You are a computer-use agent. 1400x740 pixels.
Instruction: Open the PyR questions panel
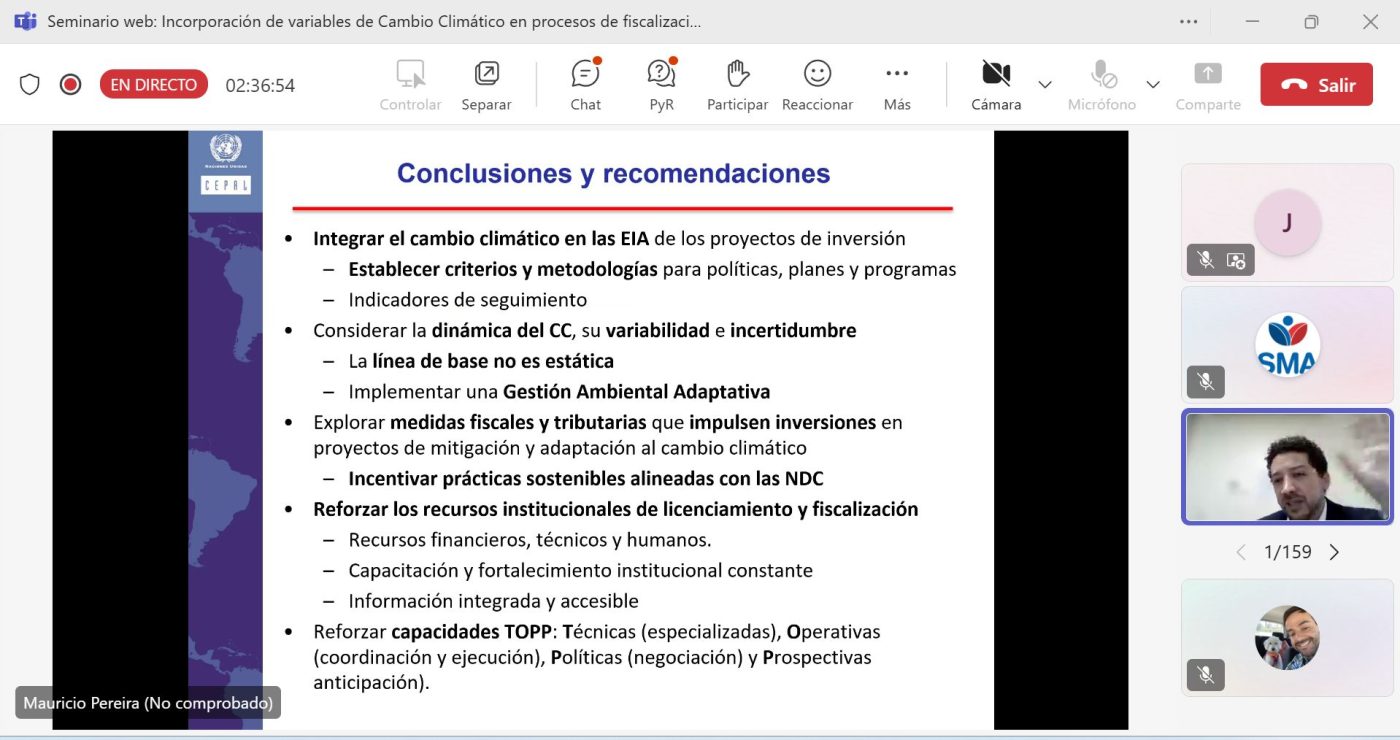(x=661, y=84)
